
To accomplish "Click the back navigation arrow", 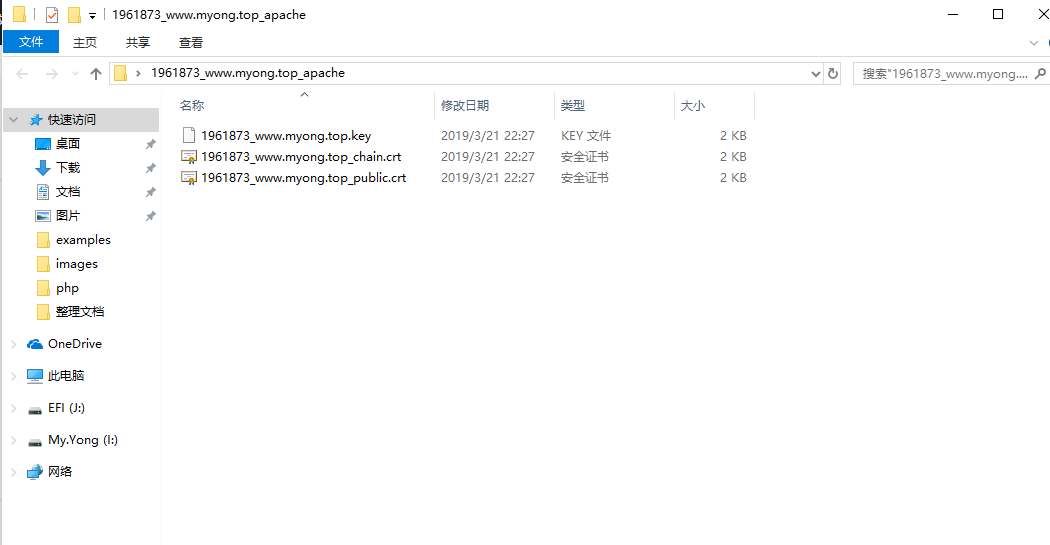I will pyautogui.click(x=22, y=74).
